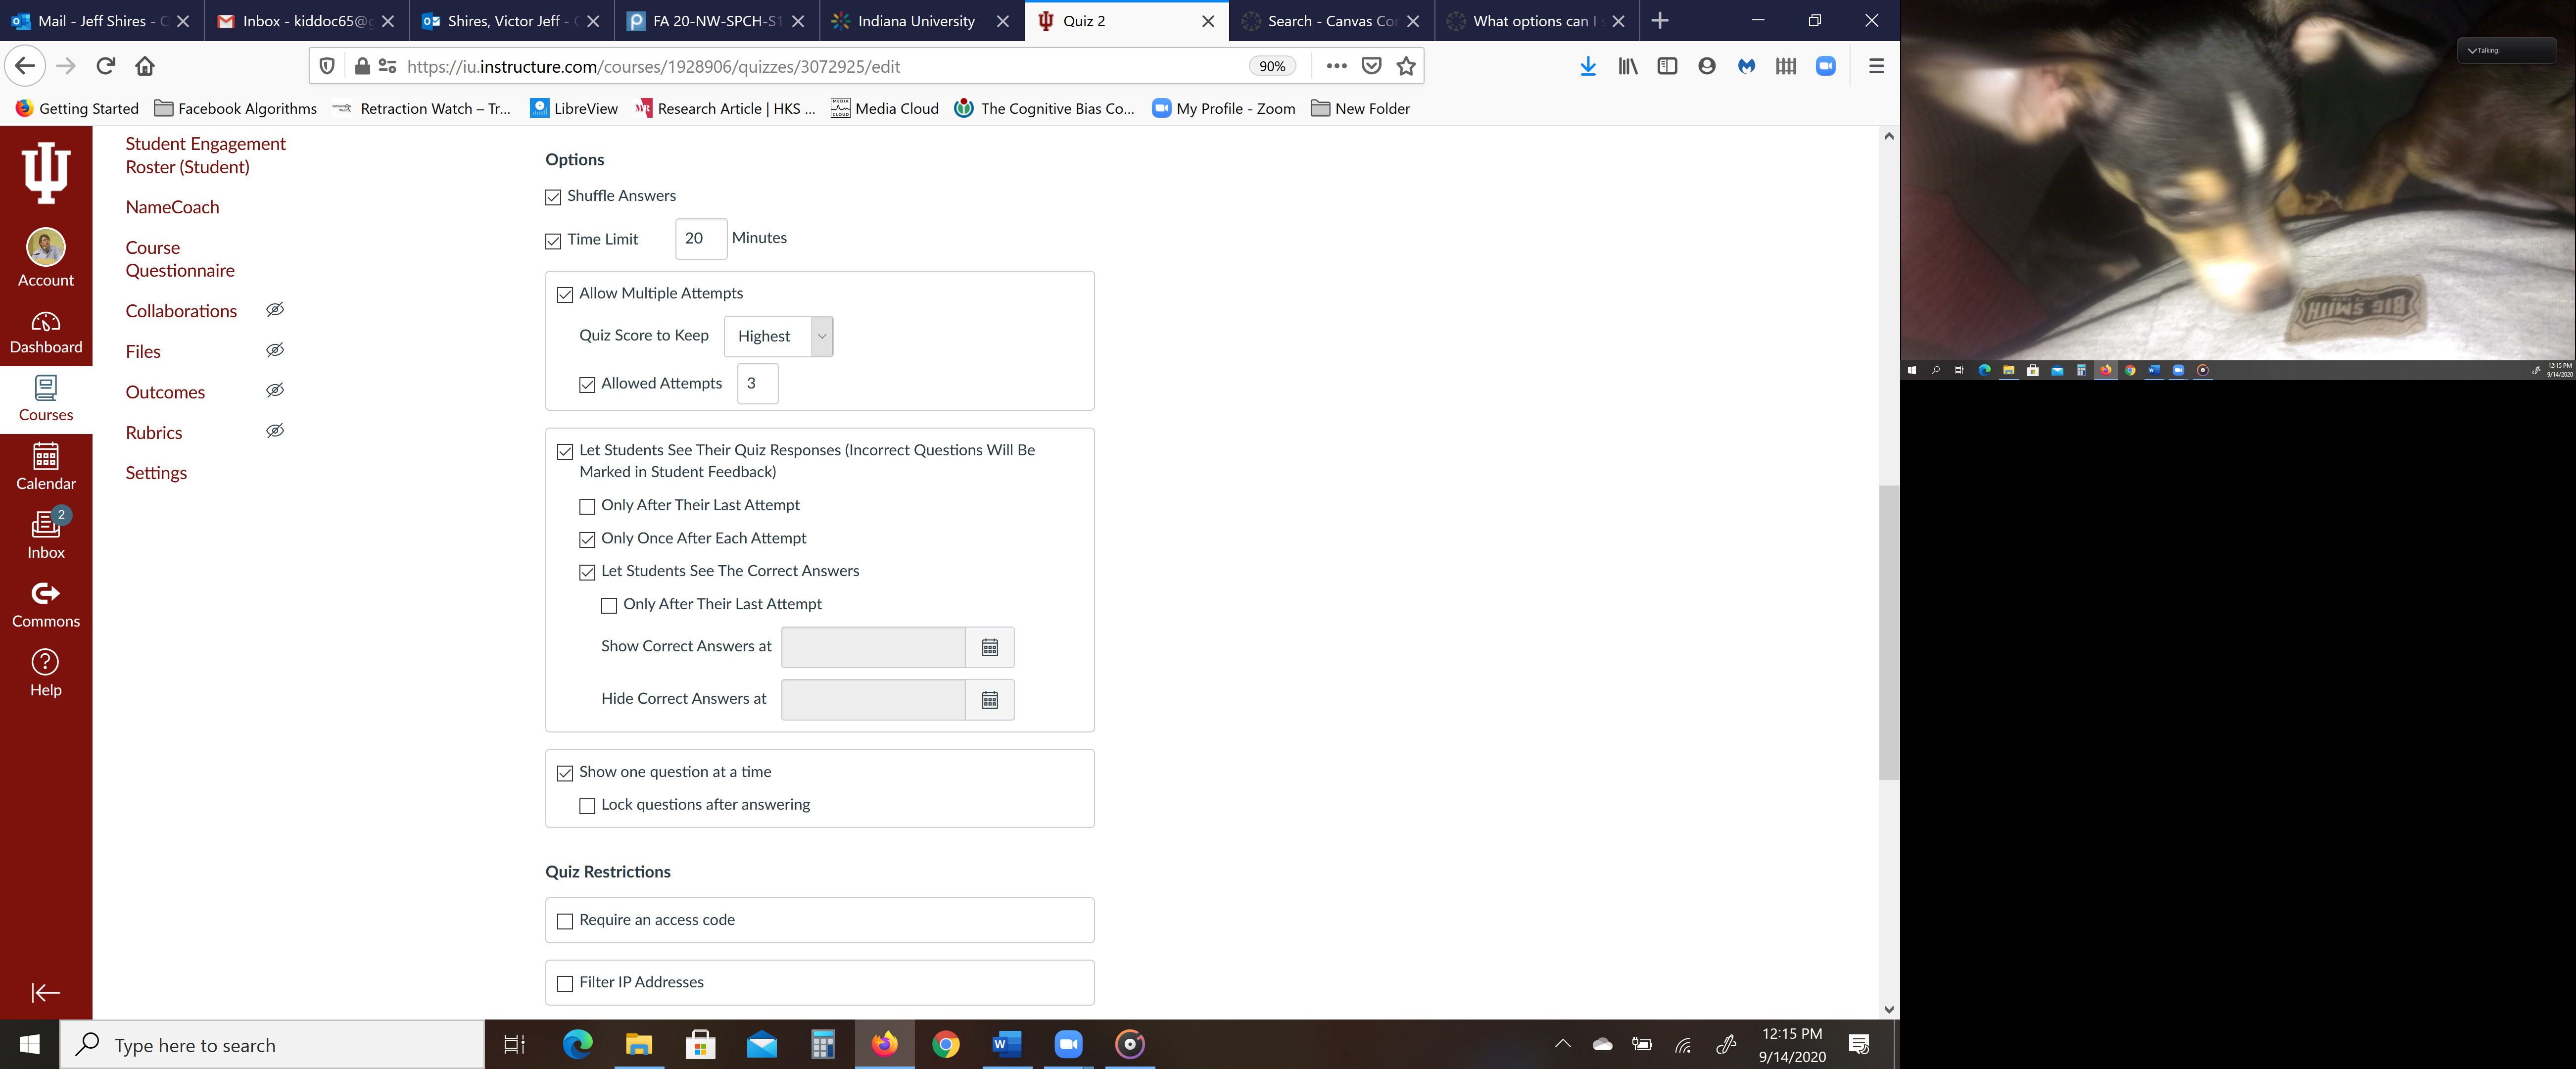
Task: Open the Calendar in global navigation
Action: coord(46,467)
